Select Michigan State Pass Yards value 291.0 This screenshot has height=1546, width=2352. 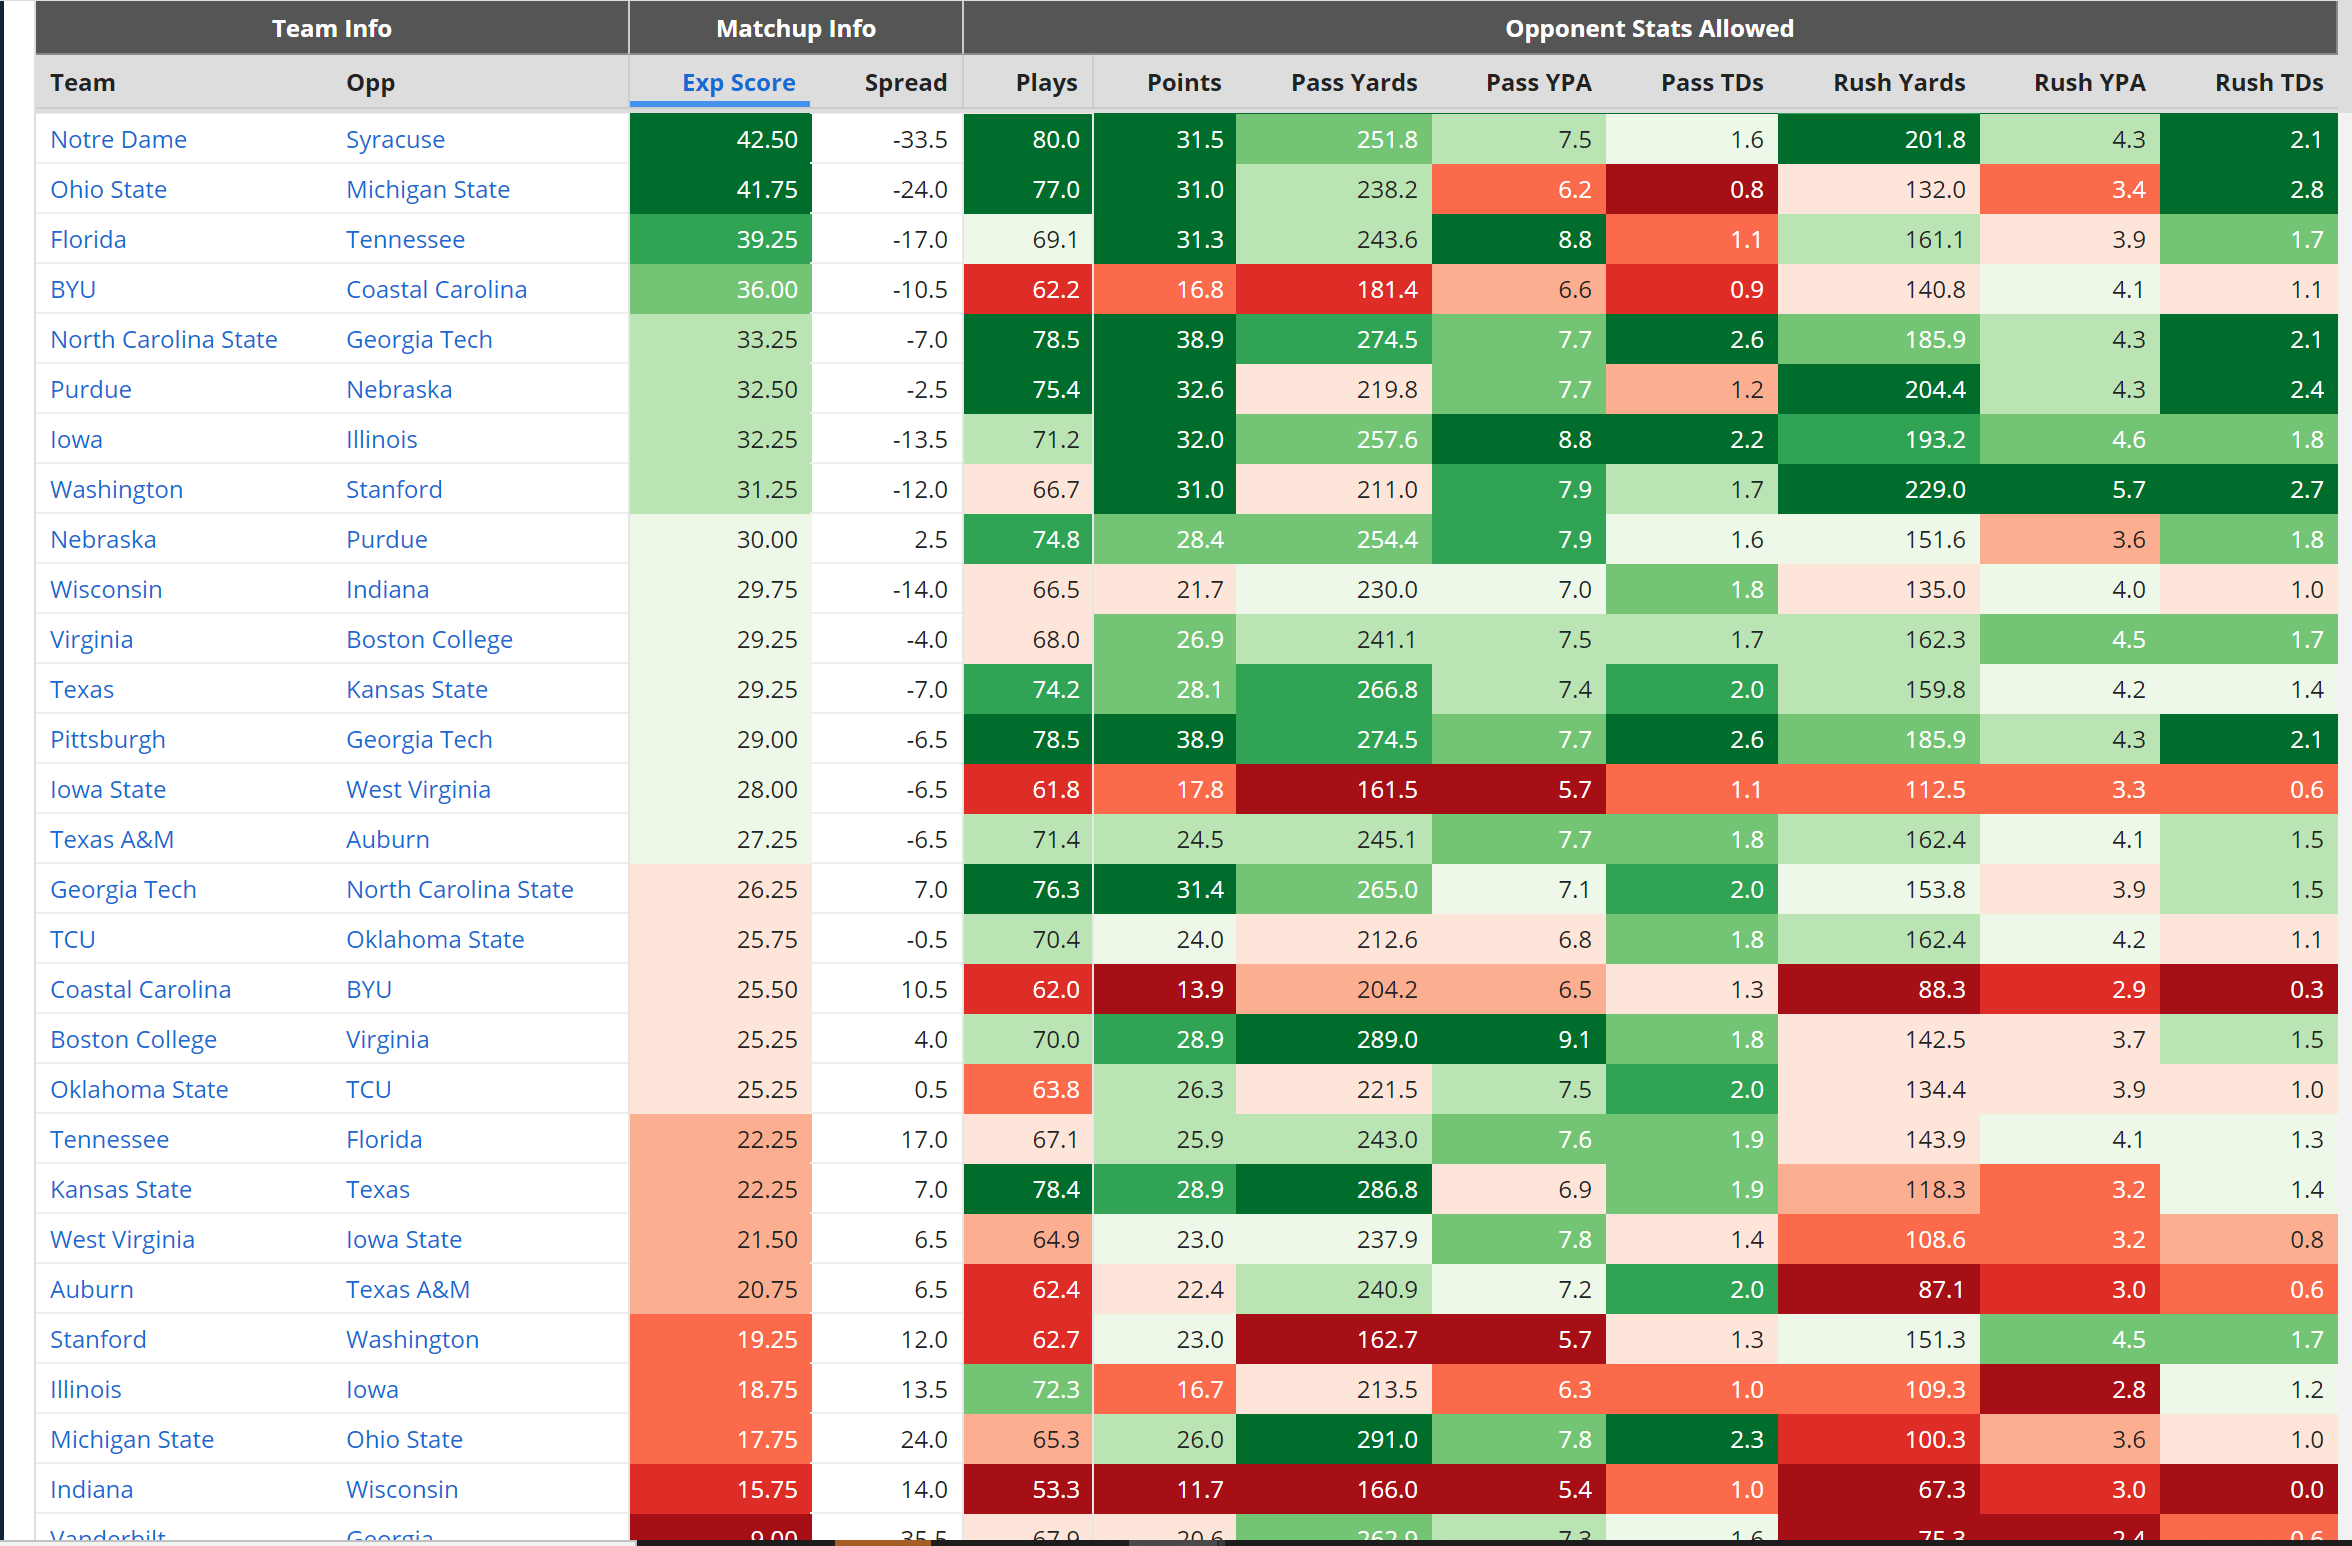click(x=1334, y=1439)
